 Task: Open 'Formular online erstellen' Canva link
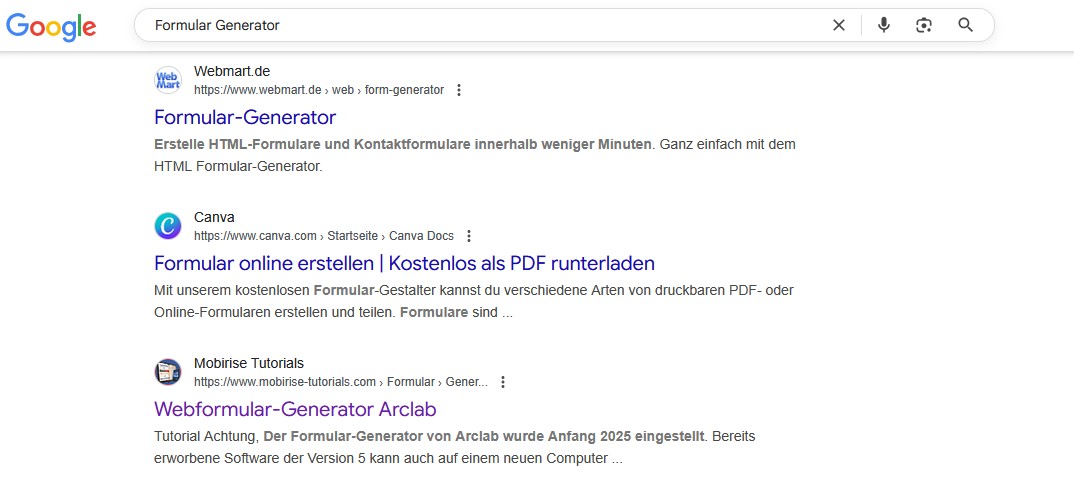[404, 264]
